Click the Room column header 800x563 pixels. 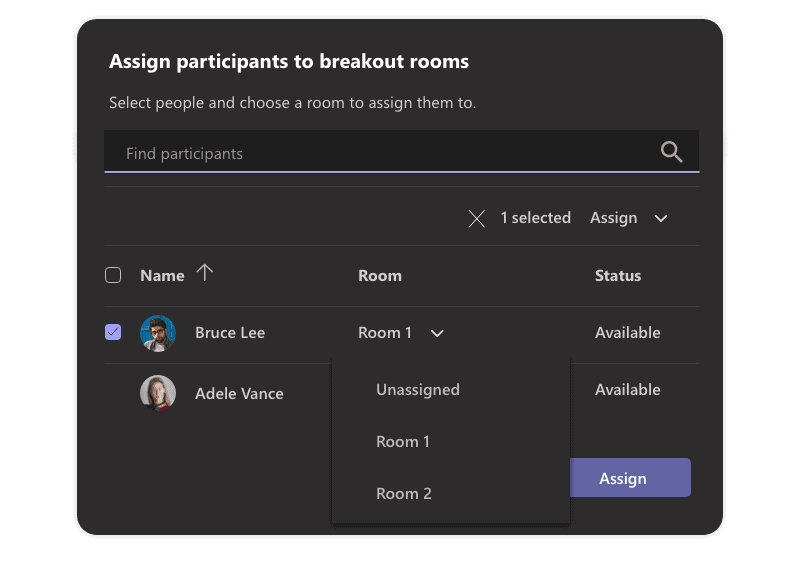pos(380,275)
